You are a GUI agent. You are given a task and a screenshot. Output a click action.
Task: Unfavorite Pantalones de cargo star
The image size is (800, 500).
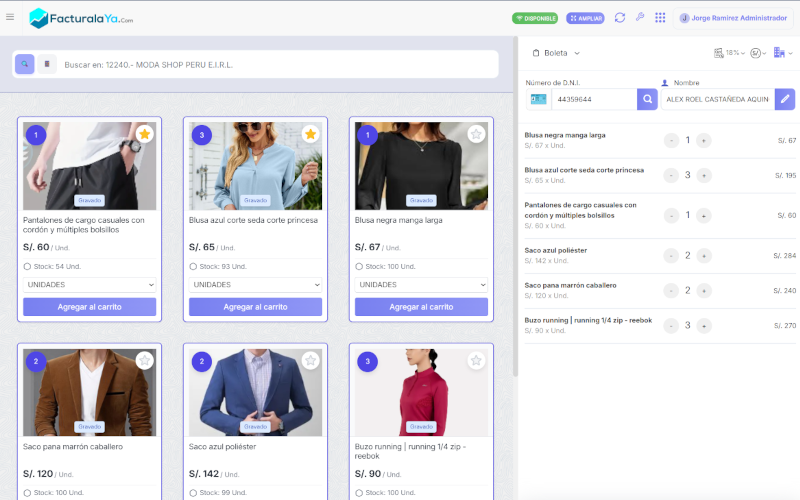(x=145, y=134)
